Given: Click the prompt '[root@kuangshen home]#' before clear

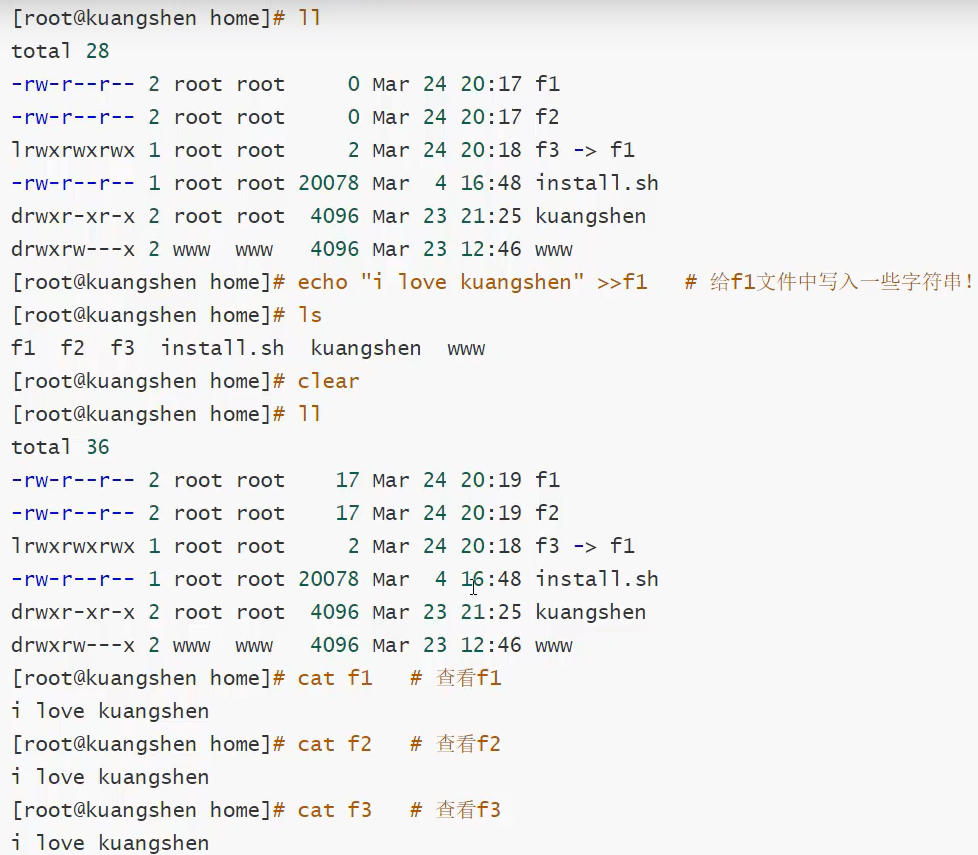Looking at the screenshot, I should (x=148, y=381).
